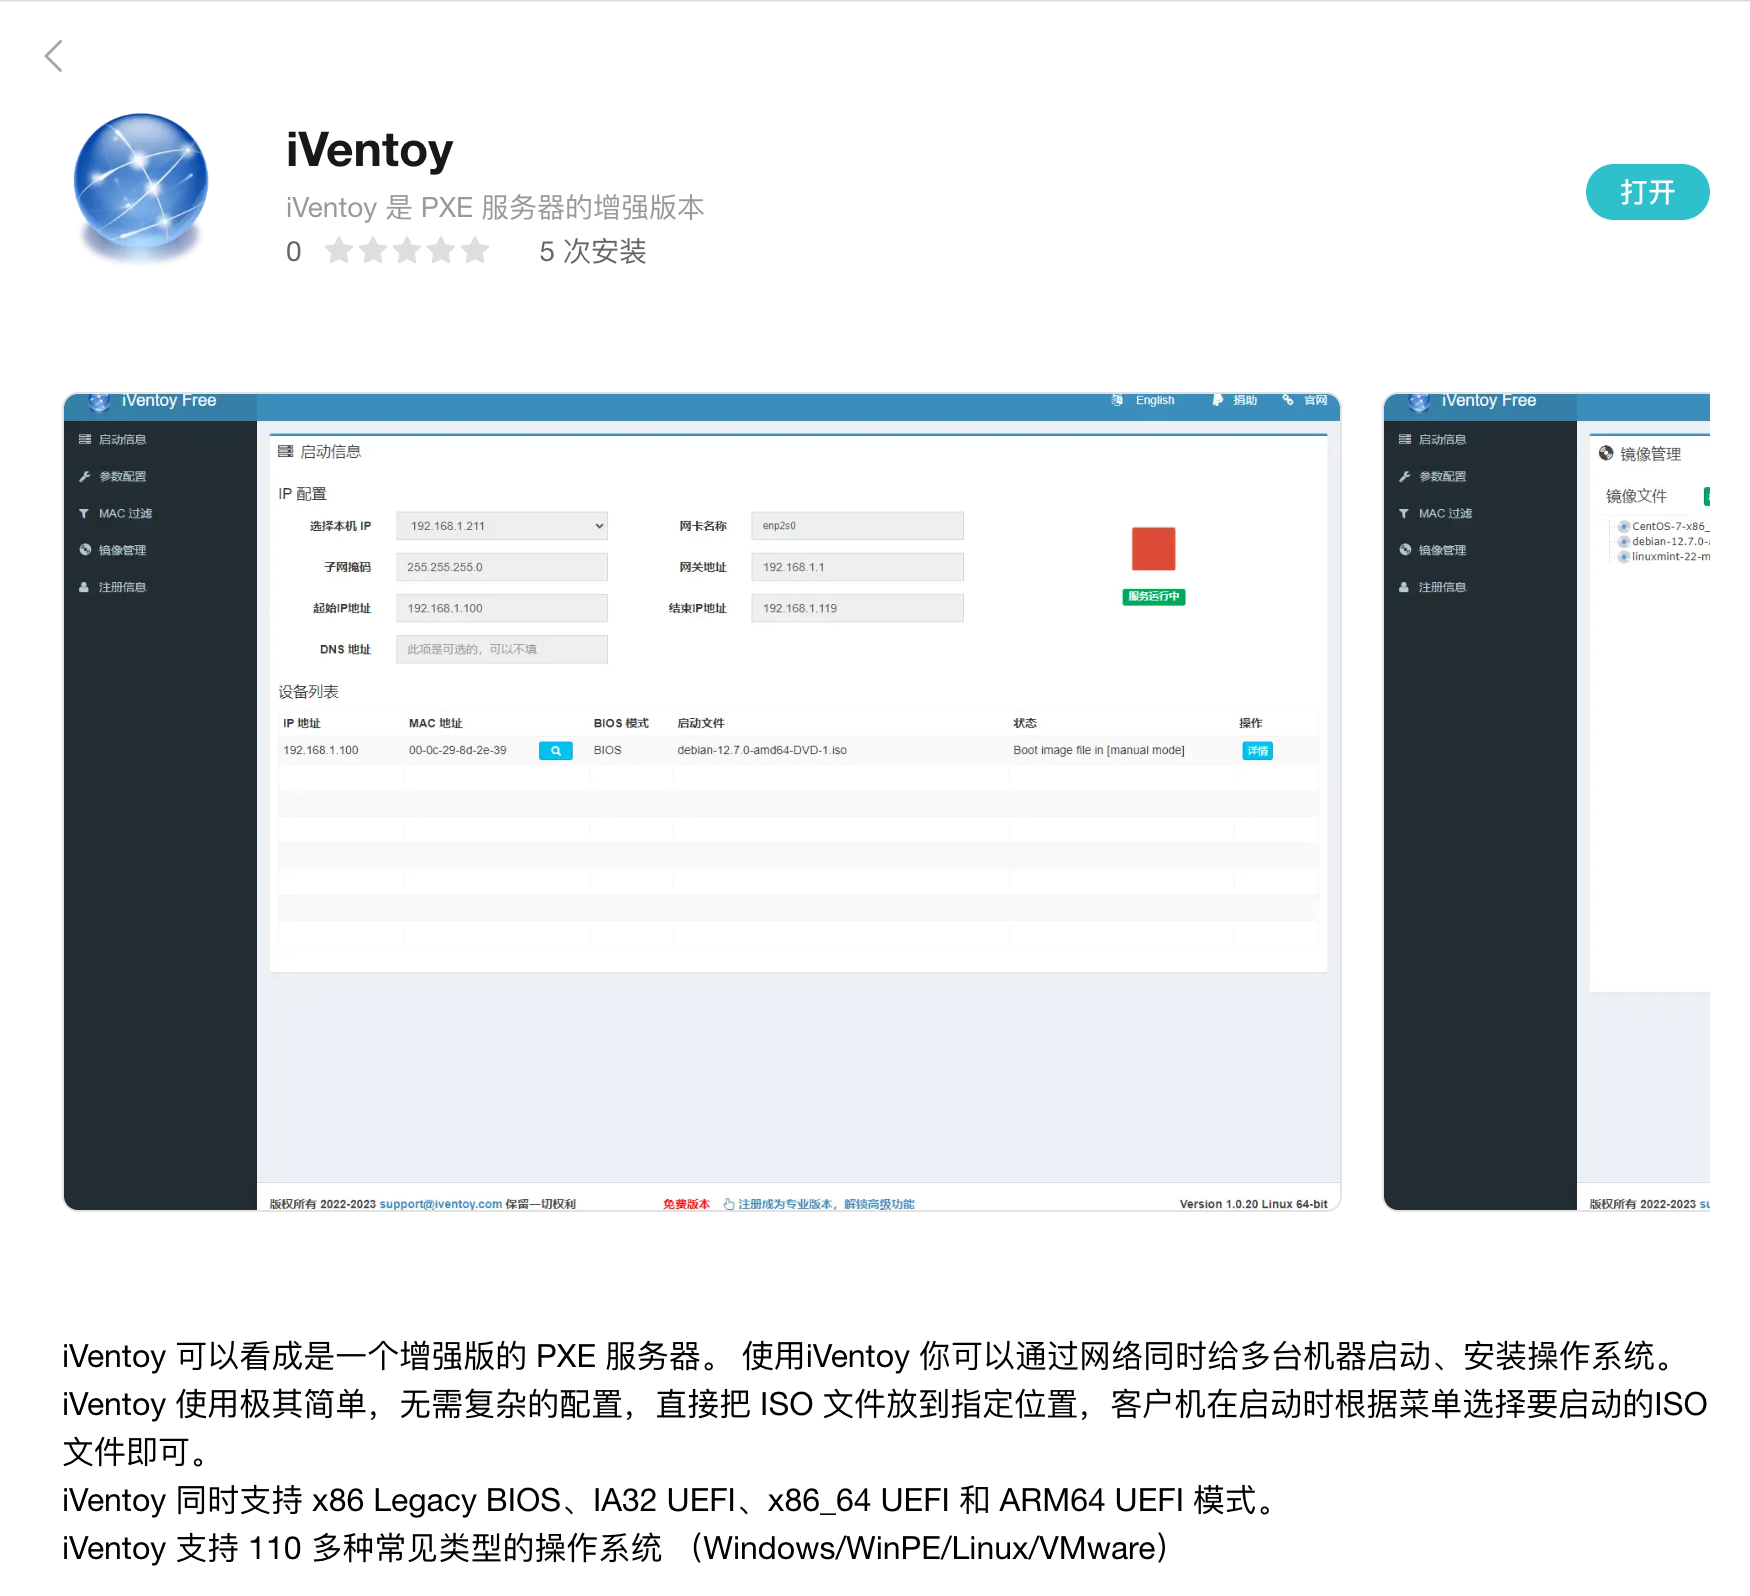Click the DNS 地址 input field

501,648
